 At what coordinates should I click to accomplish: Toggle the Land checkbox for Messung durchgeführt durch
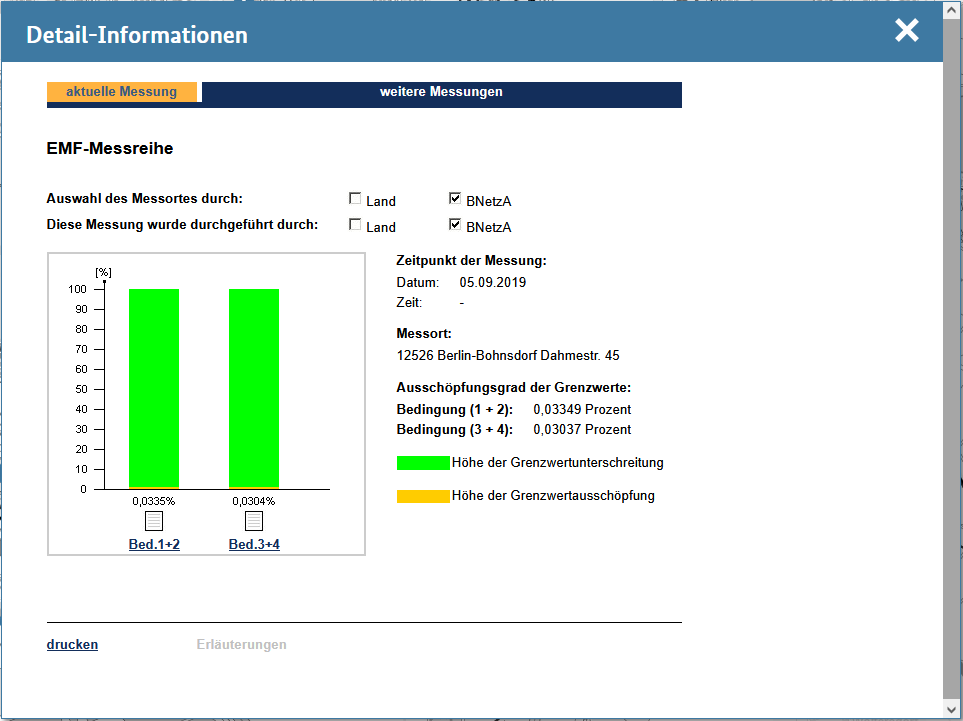pyautogui.click(x=355, y=224)
